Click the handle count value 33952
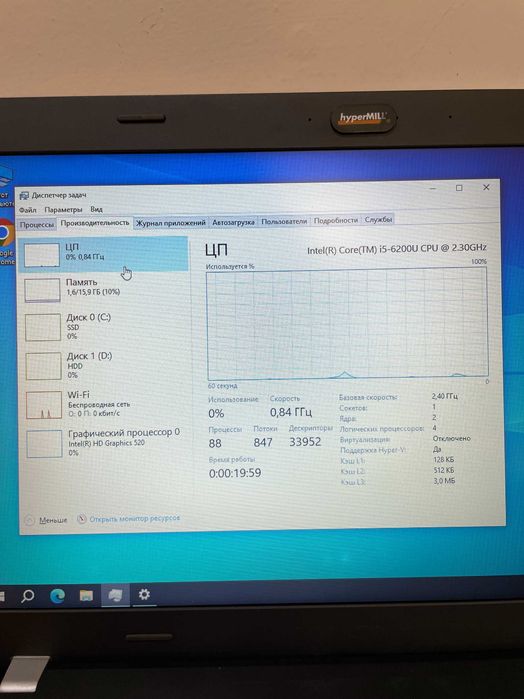 coord(305,442)
